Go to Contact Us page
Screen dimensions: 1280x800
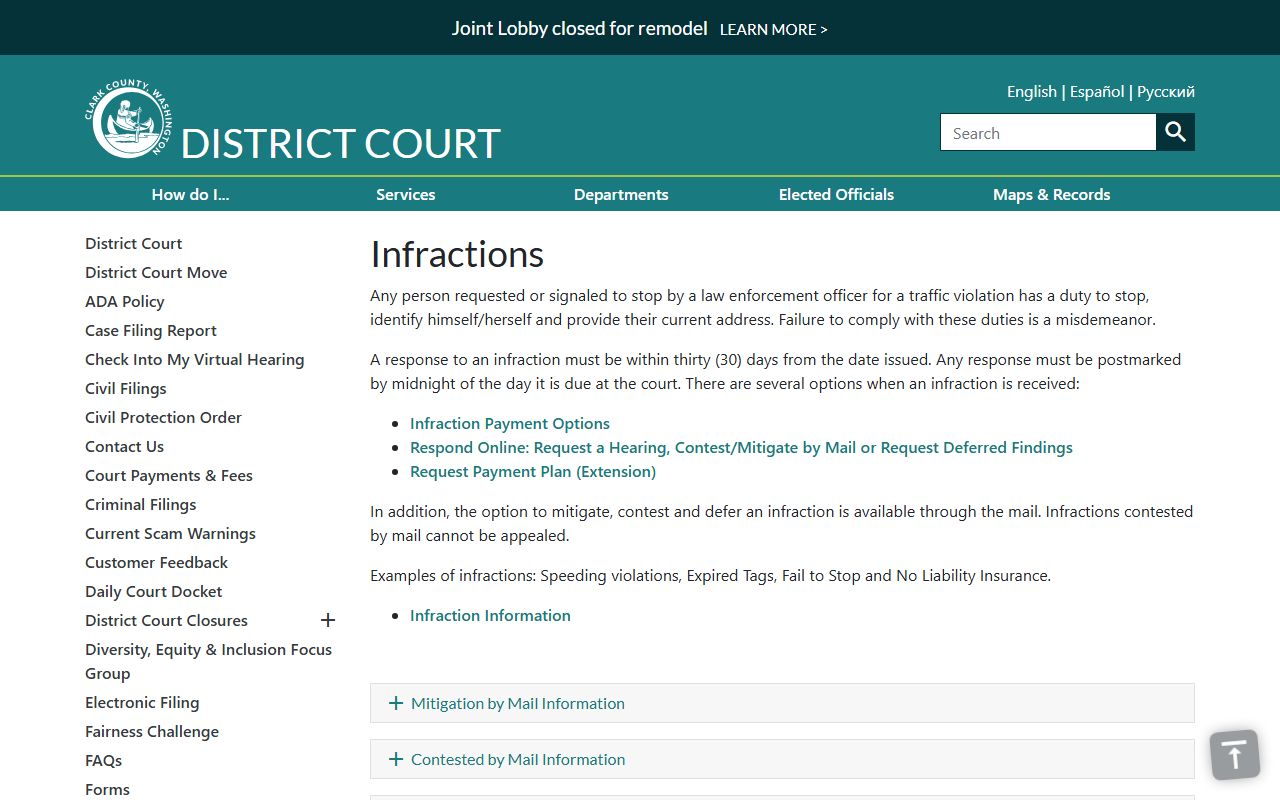click(124, 446)
